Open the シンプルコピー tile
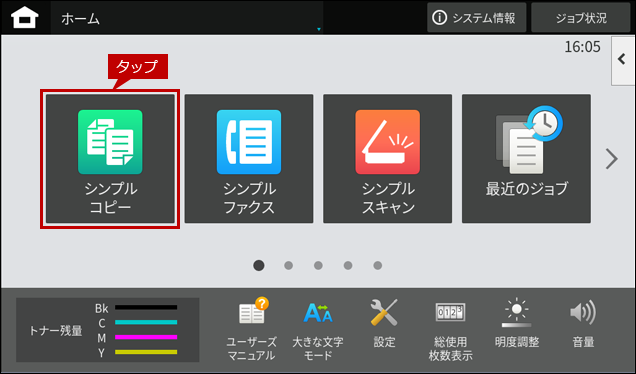 pyautogui.click(x=110, y=159)
